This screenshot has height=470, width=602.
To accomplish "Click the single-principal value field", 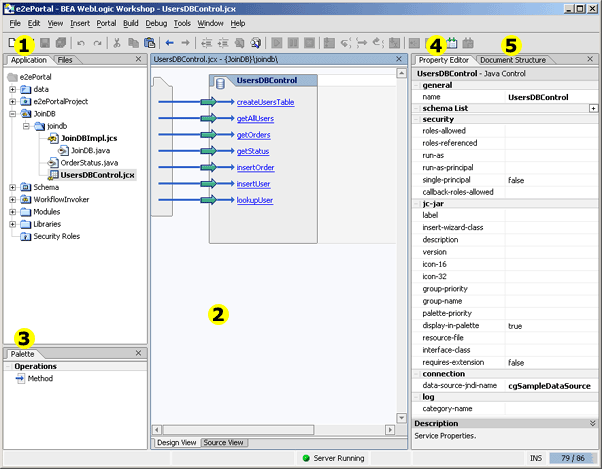I will point(551,180).
